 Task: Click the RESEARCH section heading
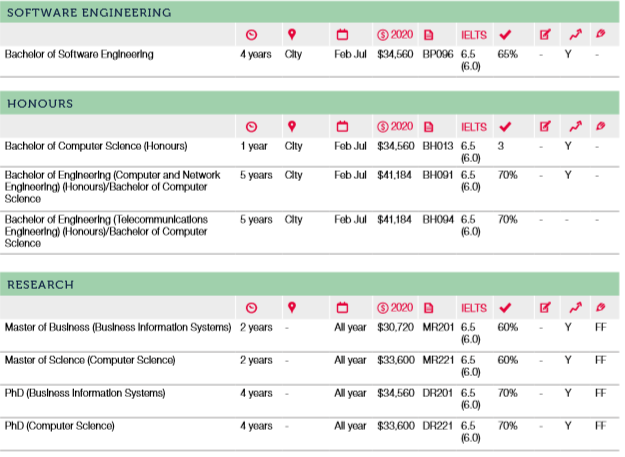(41, 285)
